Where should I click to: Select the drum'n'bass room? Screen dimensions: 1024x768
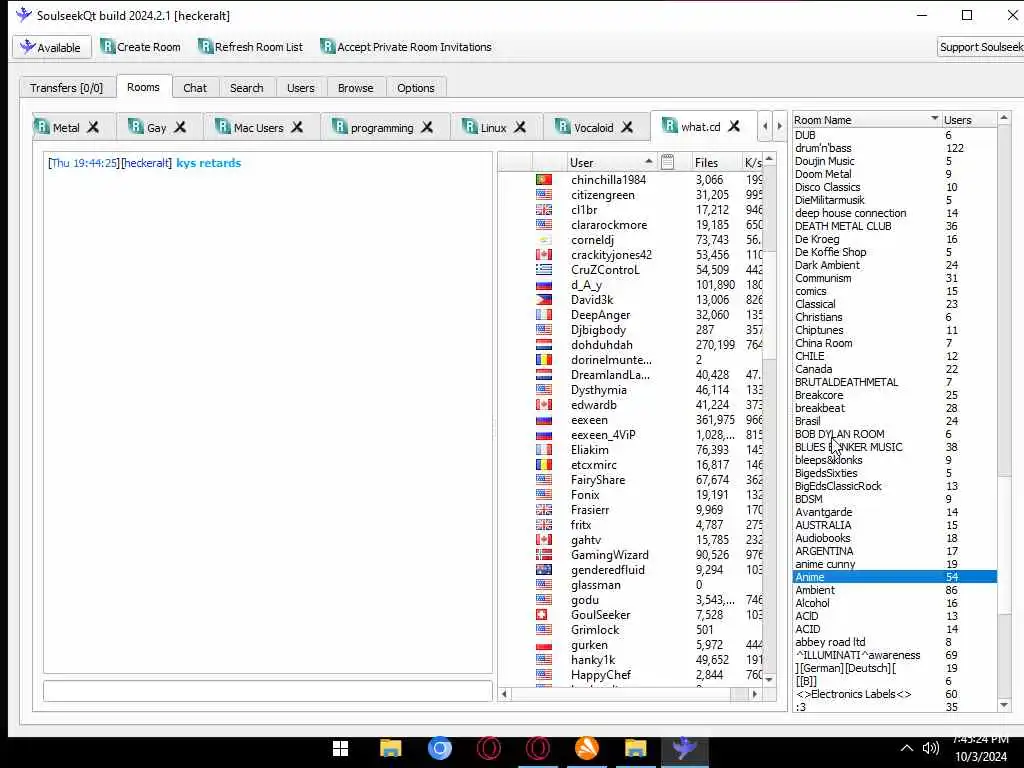[895, 148]
